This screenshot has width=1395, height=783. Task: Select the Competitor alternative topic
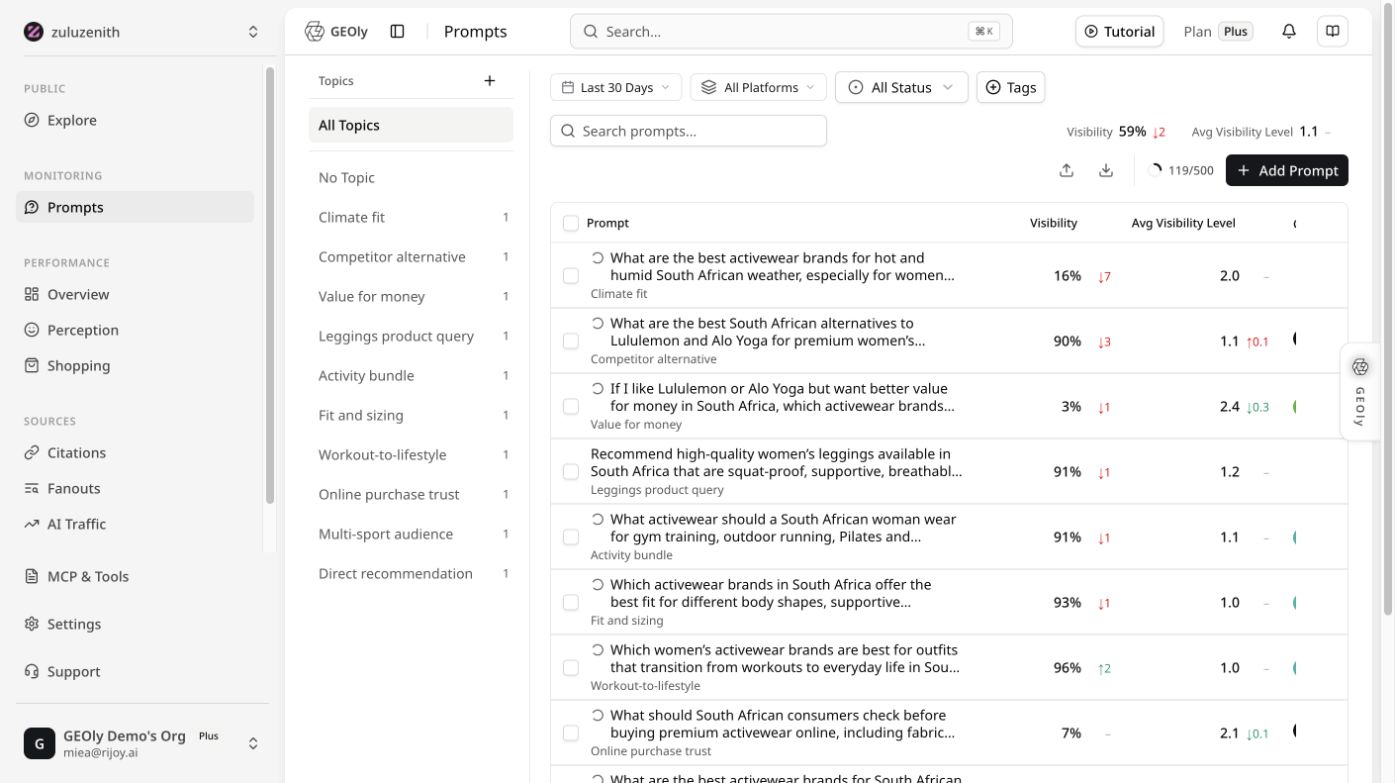[410, 257]
